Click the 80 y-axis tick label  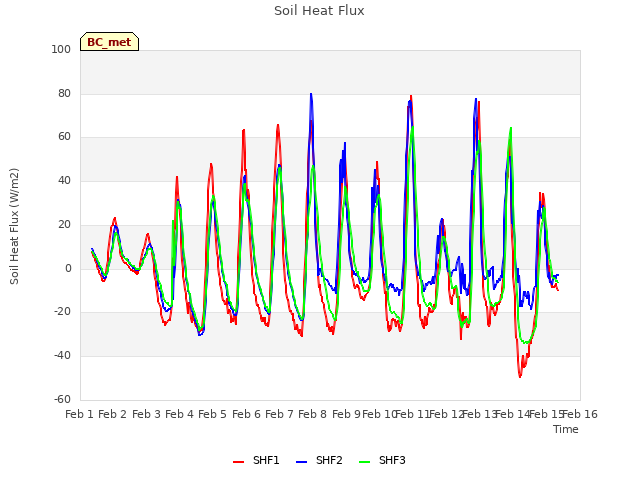tap(64, 93)
